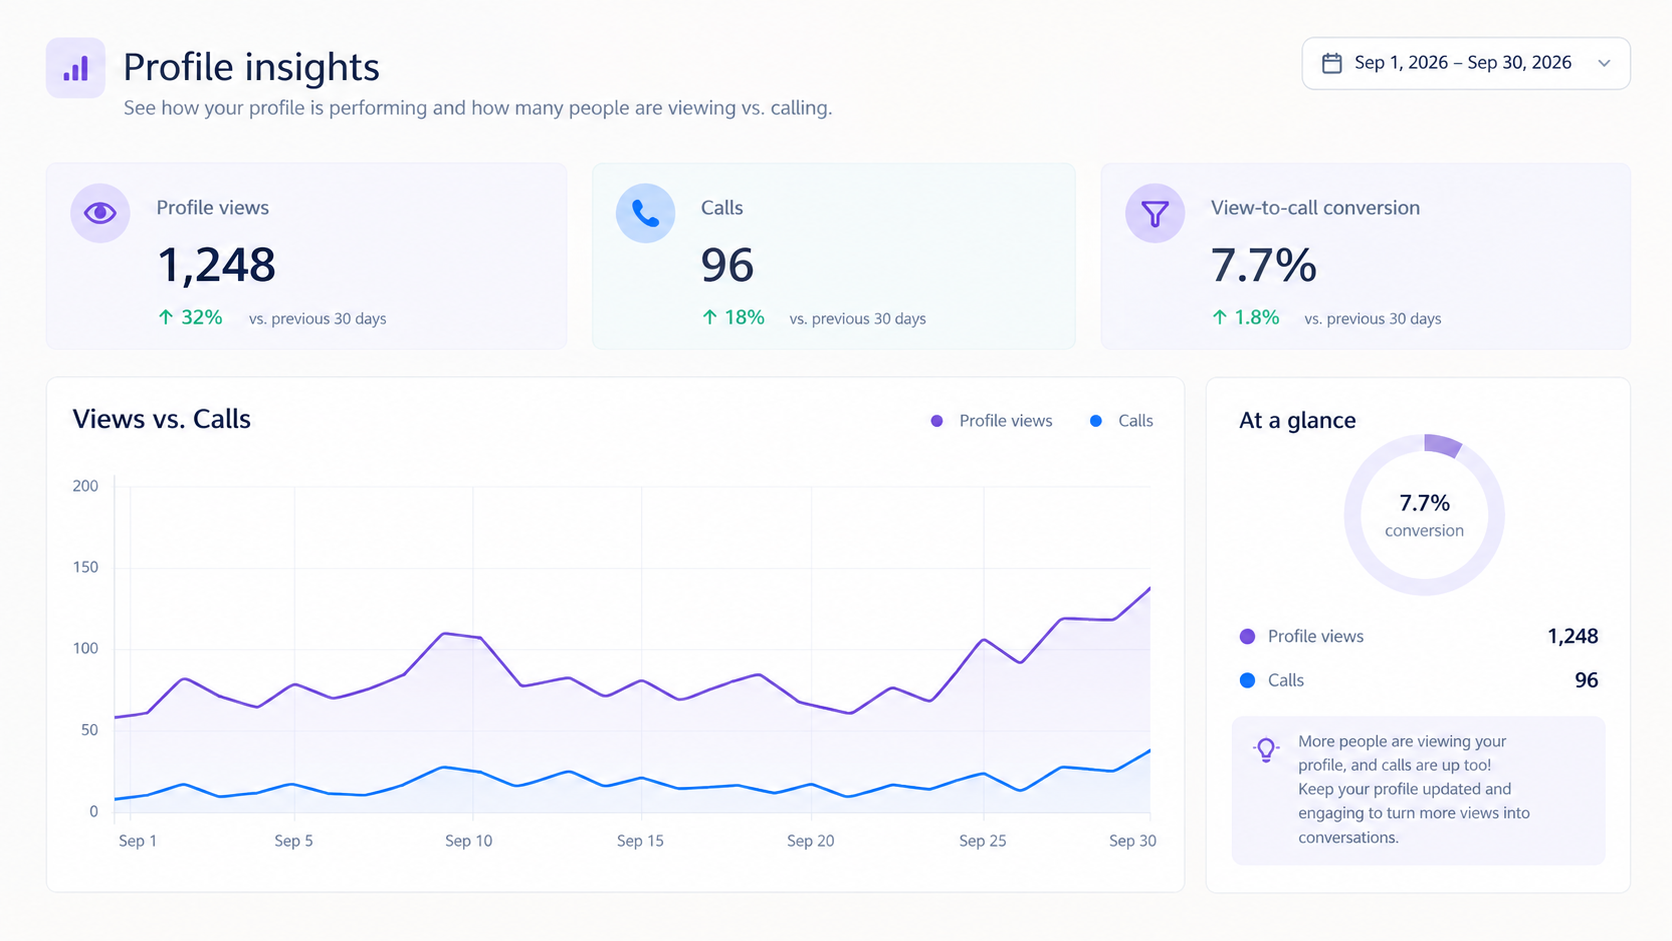Click the funnel icon on conversion card
Viewport: 1672px width, 941px height.
click(x=1155, y=213)
